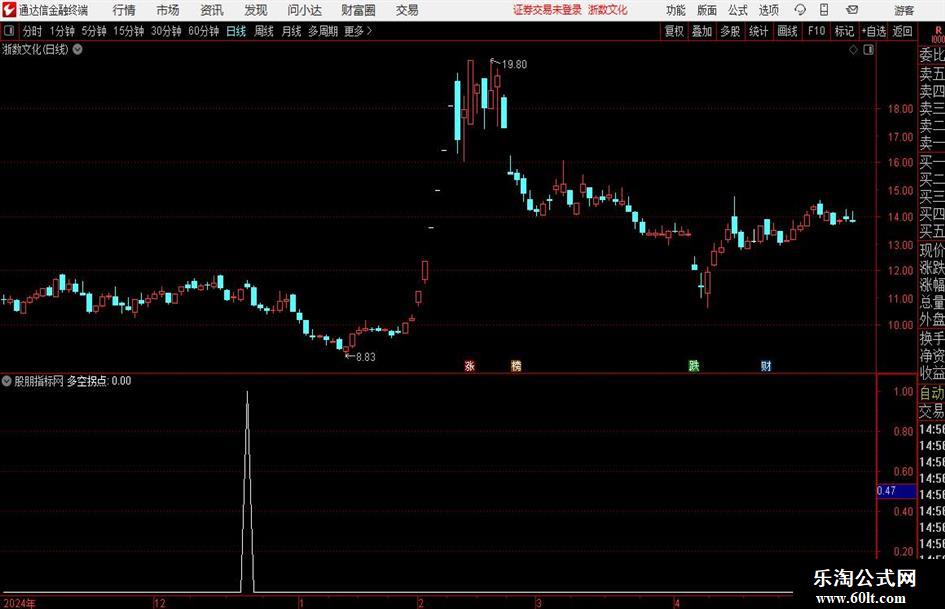Click the 通达信 red logo icon
This screenshot has width=945, height=609.
point(10,10)
